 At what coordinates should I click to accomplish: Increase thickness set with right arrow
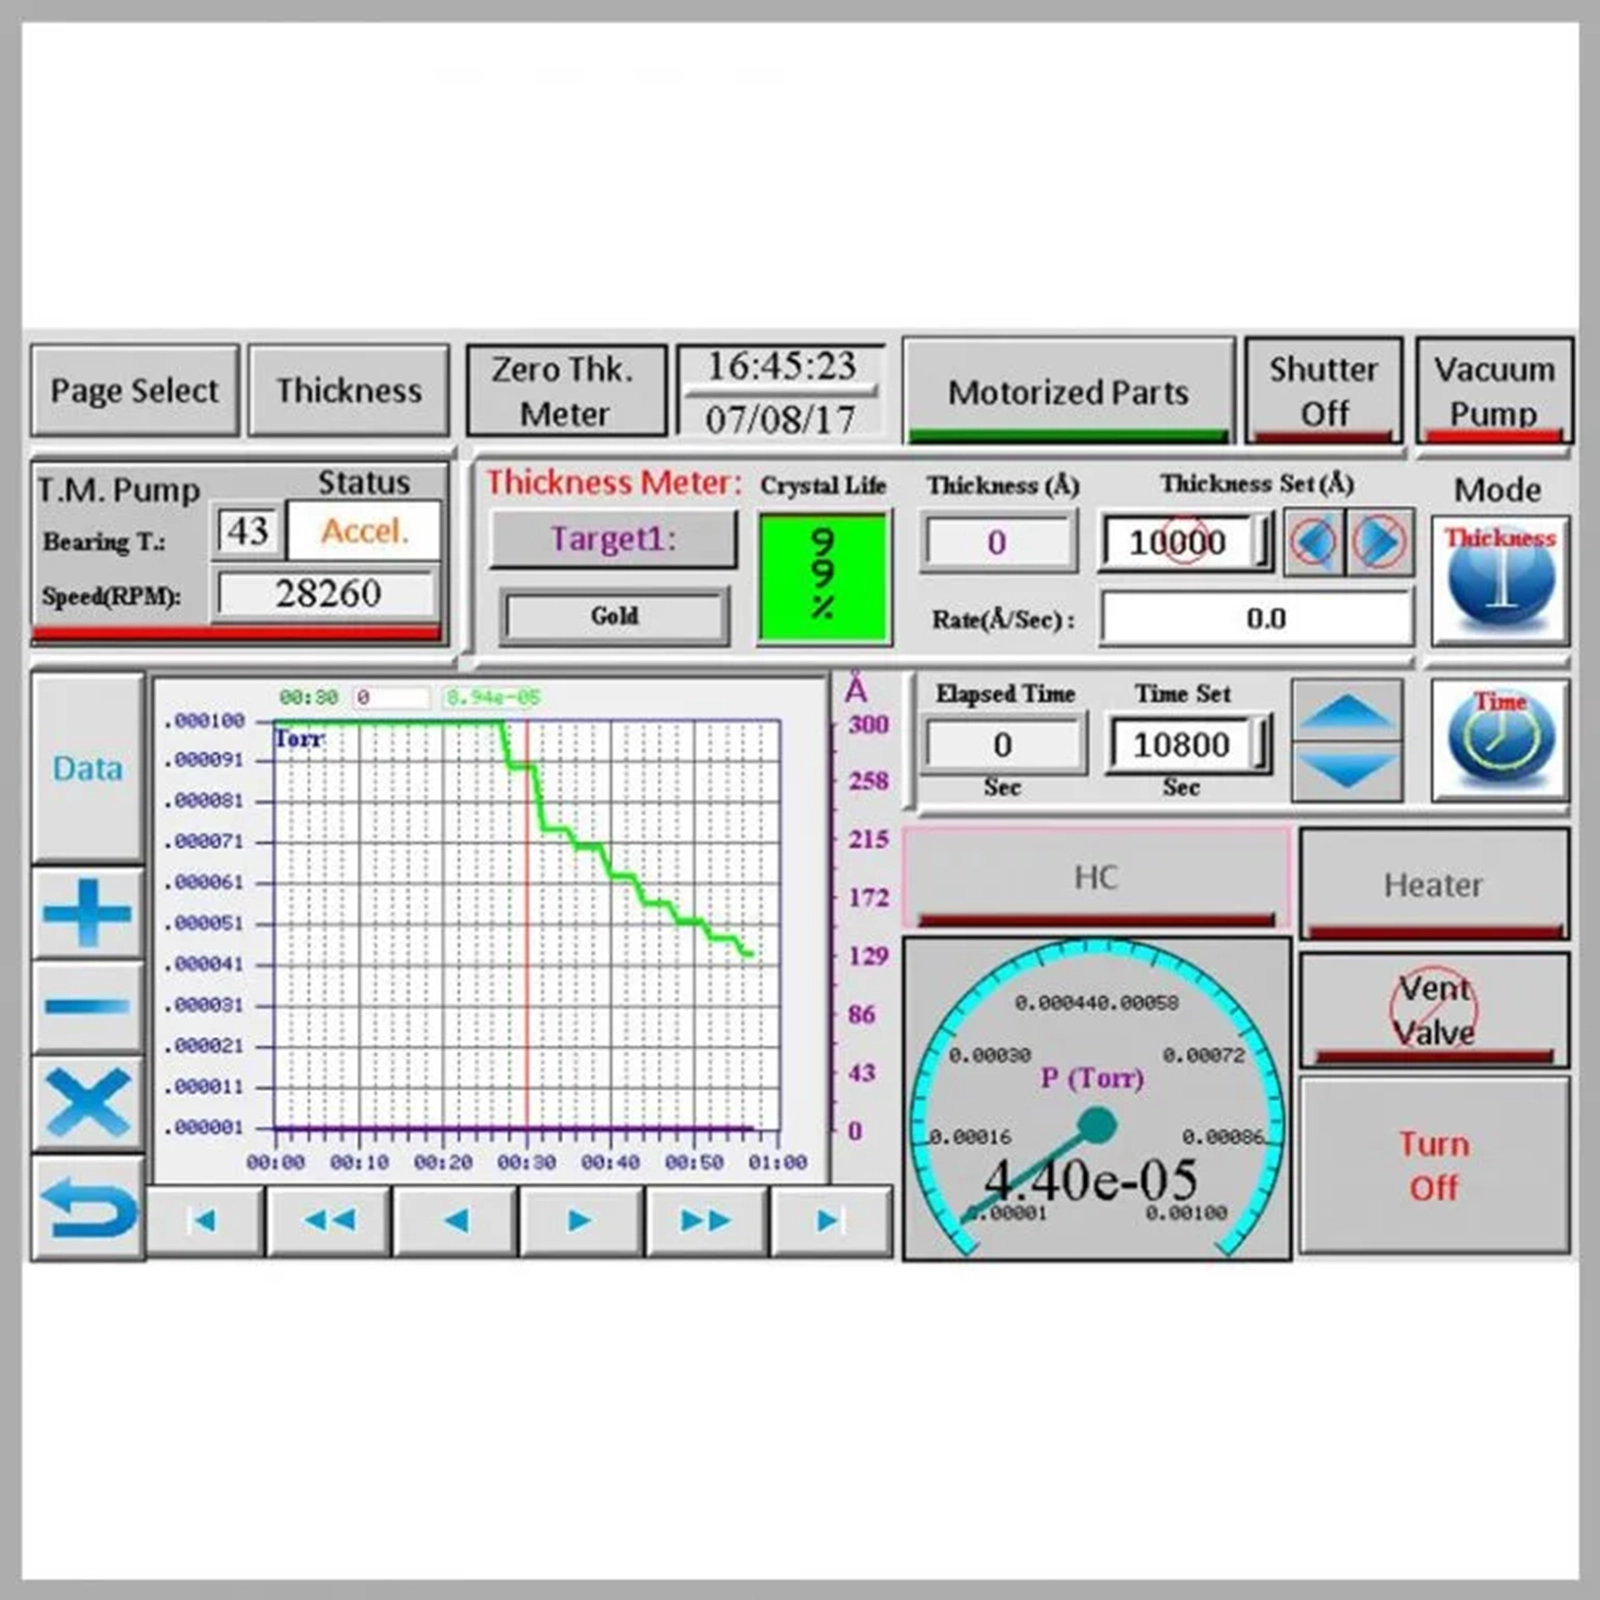point(1379,542)
